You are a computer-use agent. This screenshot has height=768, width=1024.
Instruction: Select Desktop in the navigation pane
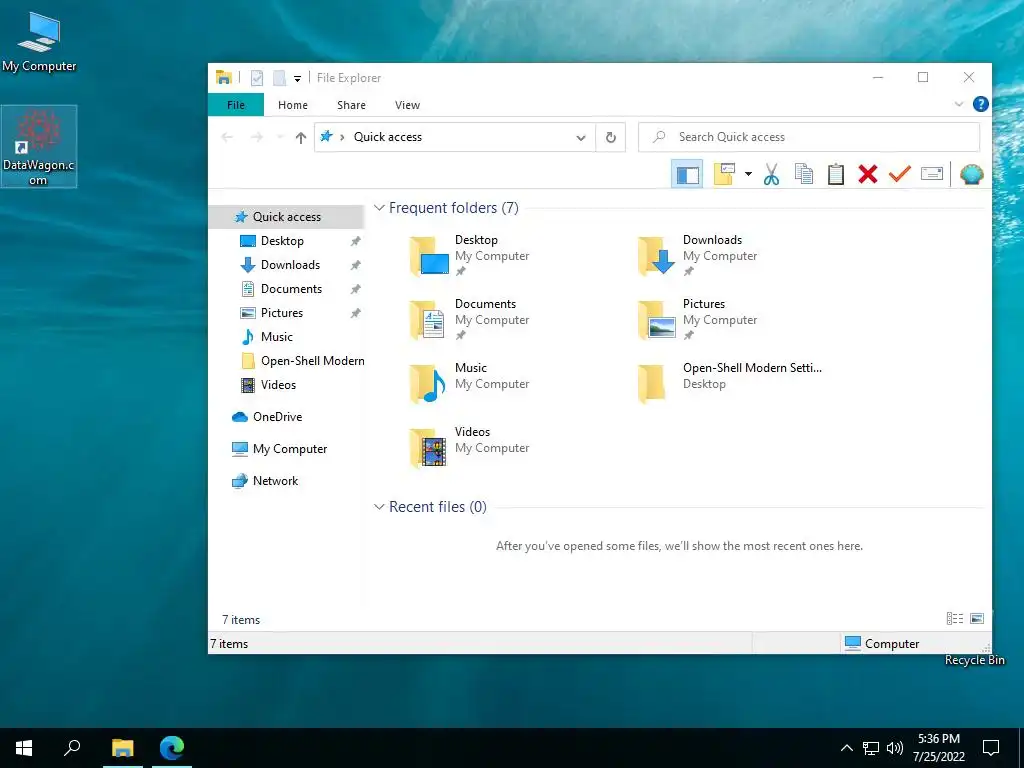click(x=282, y=241)
